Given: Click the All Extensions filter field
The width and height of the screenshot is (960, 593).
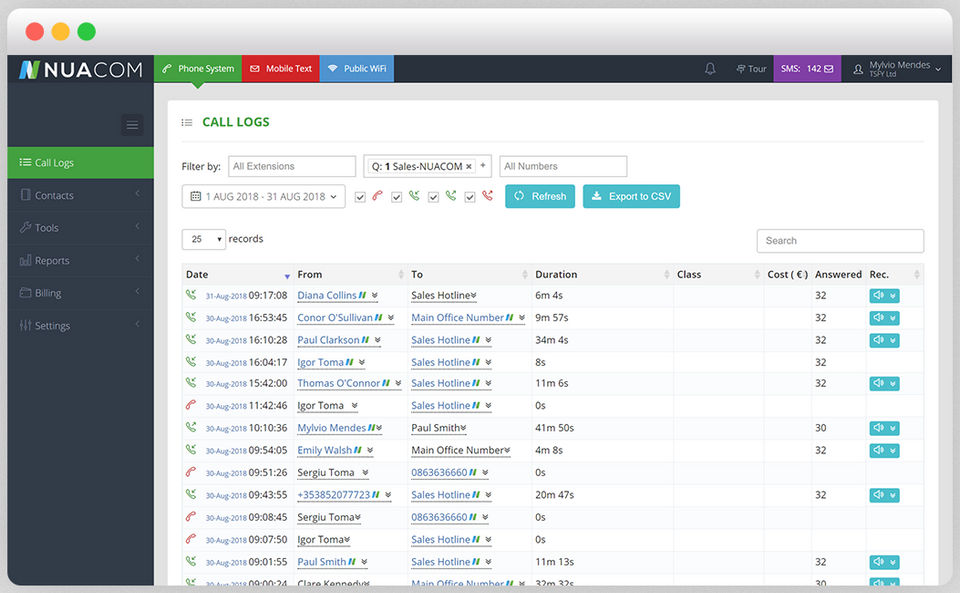Looking at the screenshot, I should (292, 166).
